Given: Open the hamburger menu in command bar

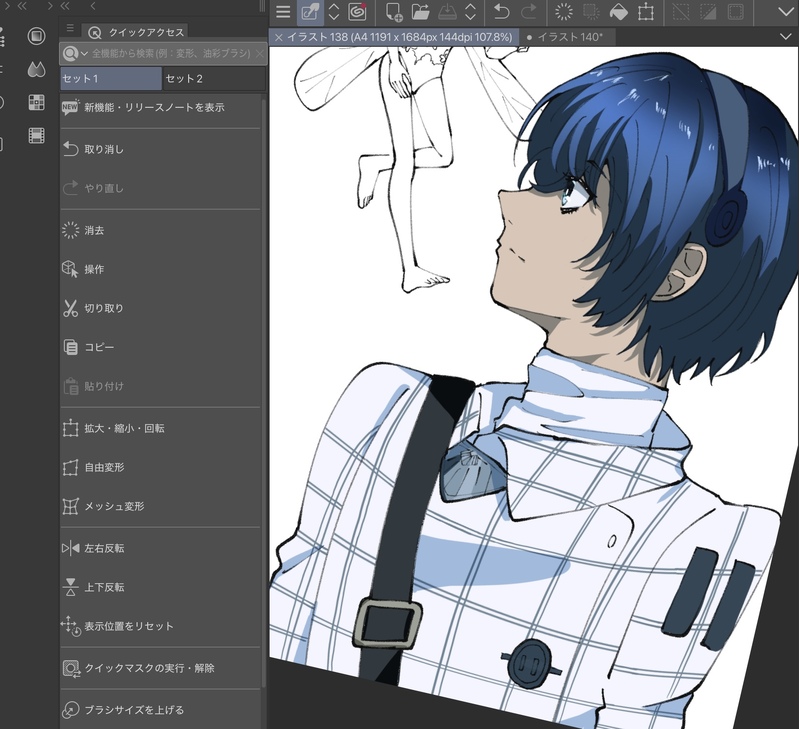Looking at the screenshot, I should pos(283,12).
